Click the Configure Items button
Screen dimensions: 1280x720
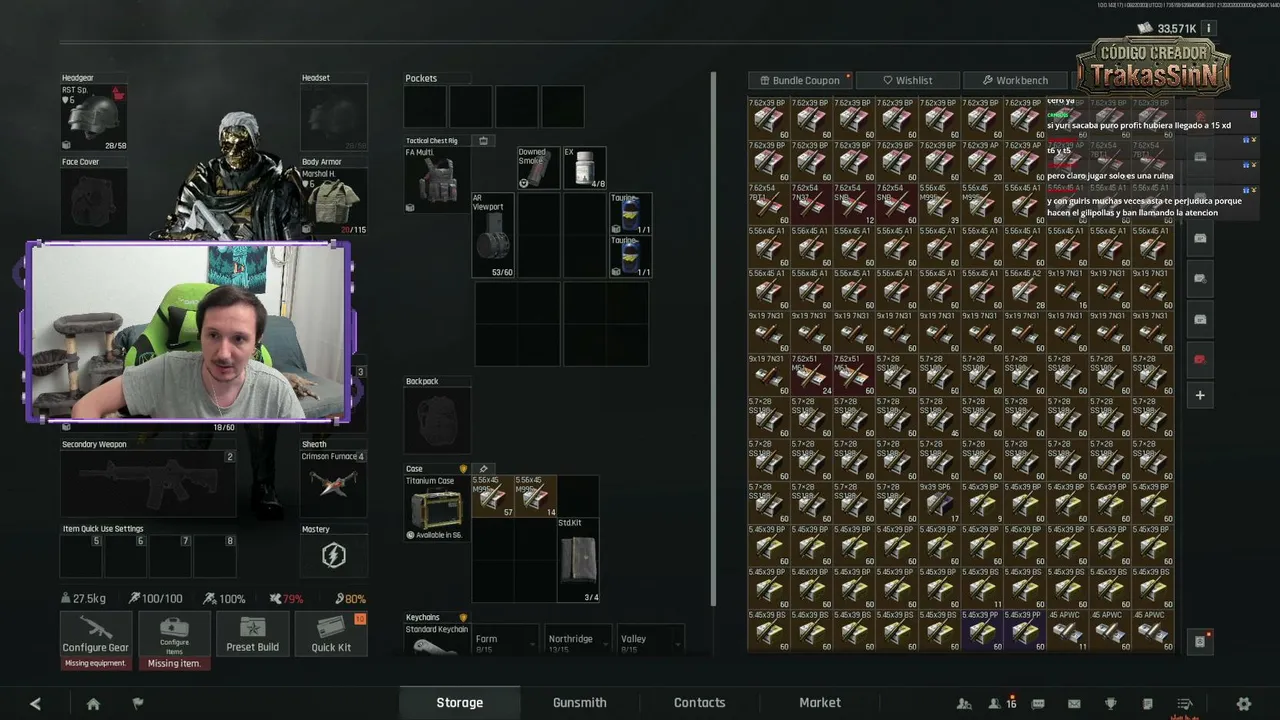[x=174, y=634]
